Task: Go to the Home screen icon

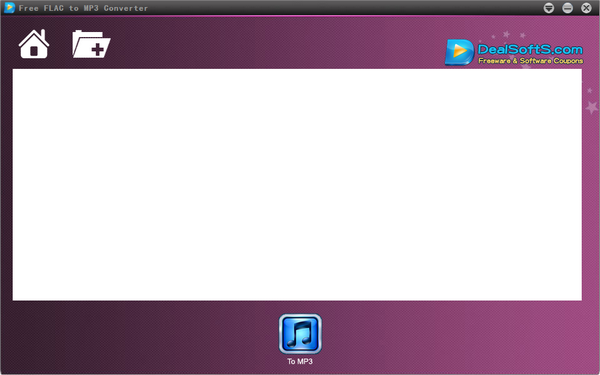Action: [34, 44]
